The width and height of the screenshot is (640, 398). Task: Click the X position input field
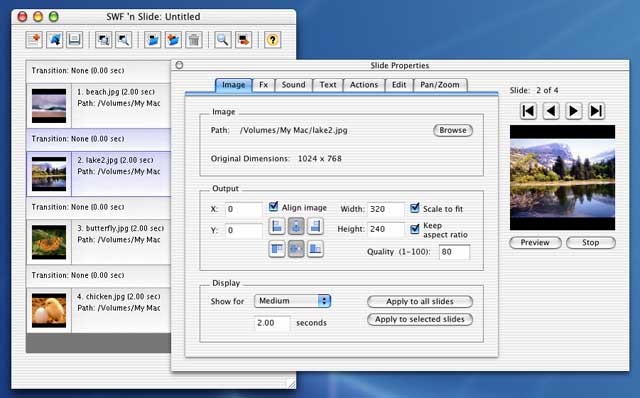[x=244, y=209]
